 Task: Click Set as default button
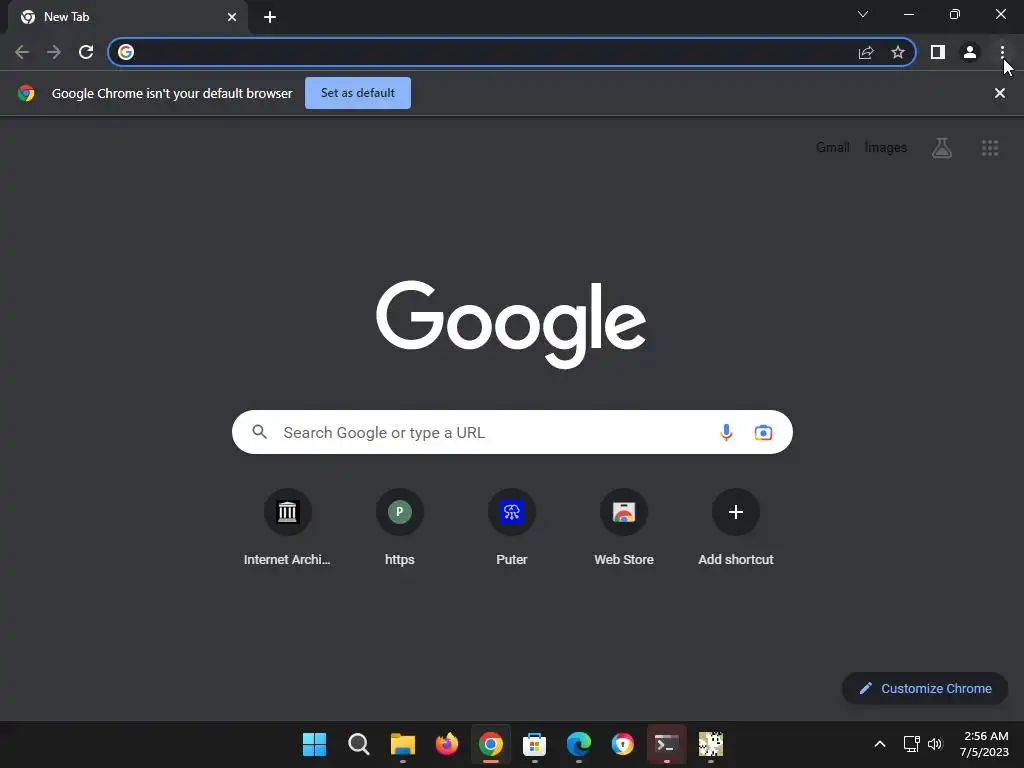click(x=358, y=93)
